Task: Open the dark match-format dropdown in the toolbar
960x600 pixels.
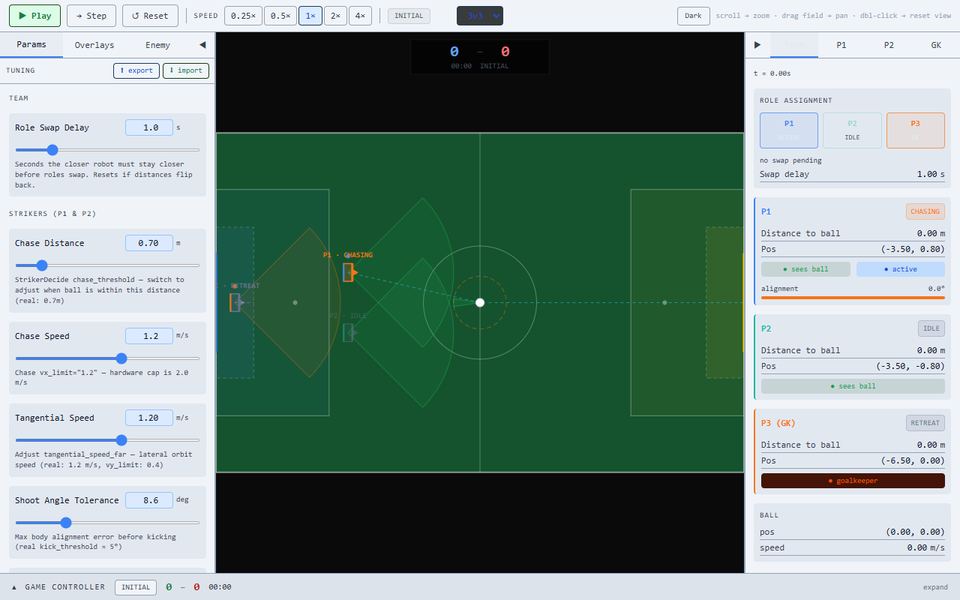Action: click(x=480, y=15)
